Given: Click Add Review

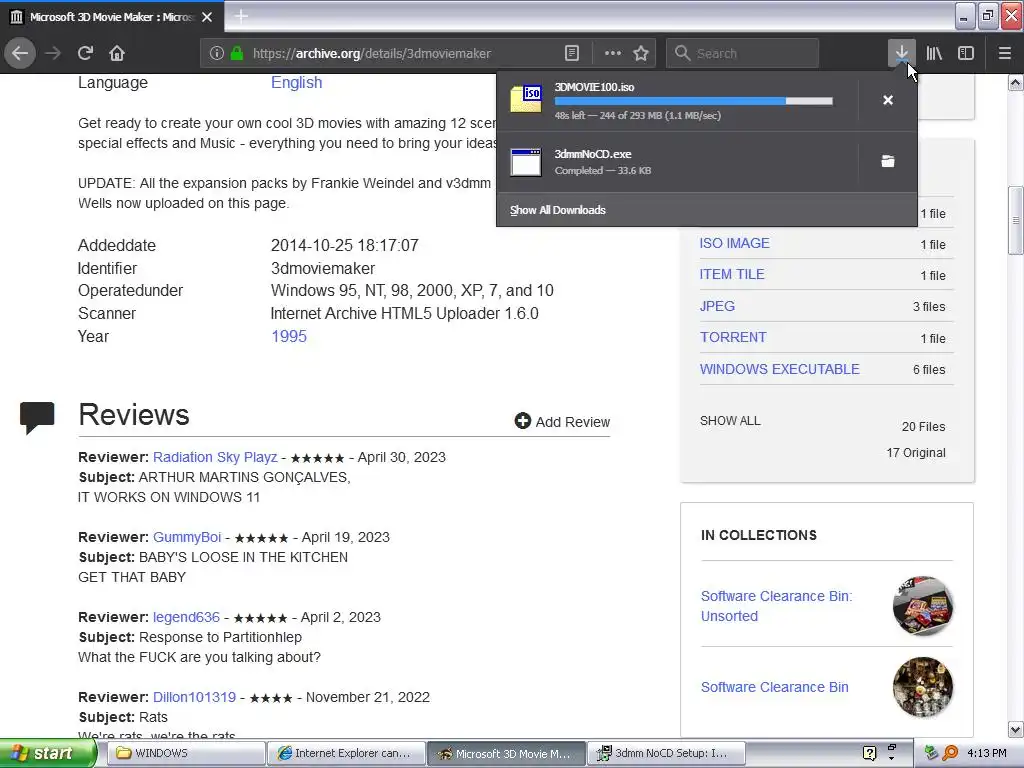Looking at the screenshot, I should 562,421.
